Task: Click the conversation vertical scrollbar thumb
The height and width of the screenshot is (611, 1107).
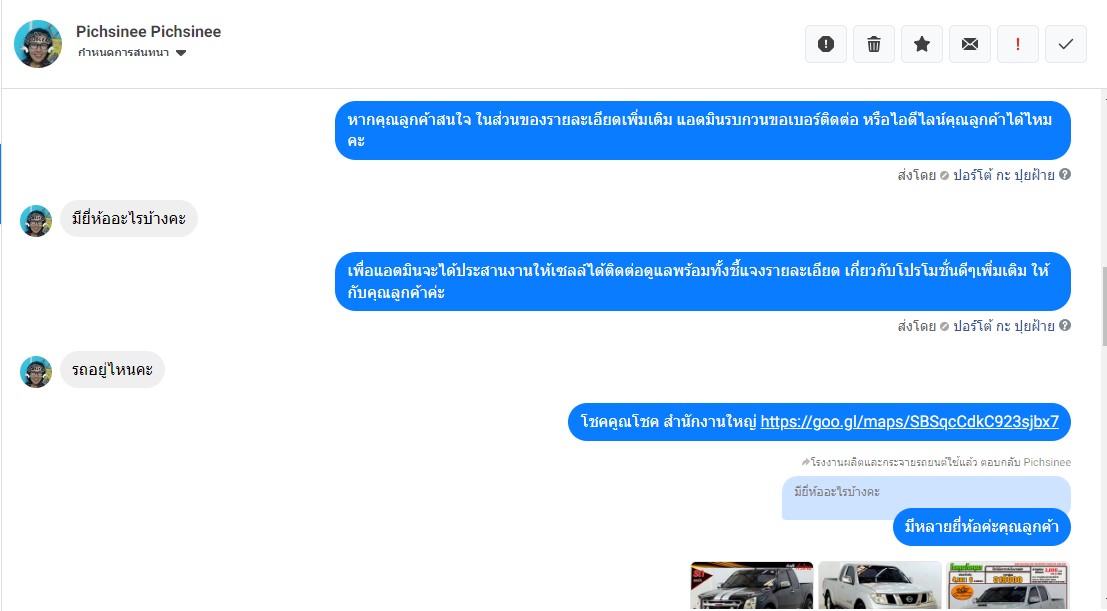Action: [x=1103, y=307]
